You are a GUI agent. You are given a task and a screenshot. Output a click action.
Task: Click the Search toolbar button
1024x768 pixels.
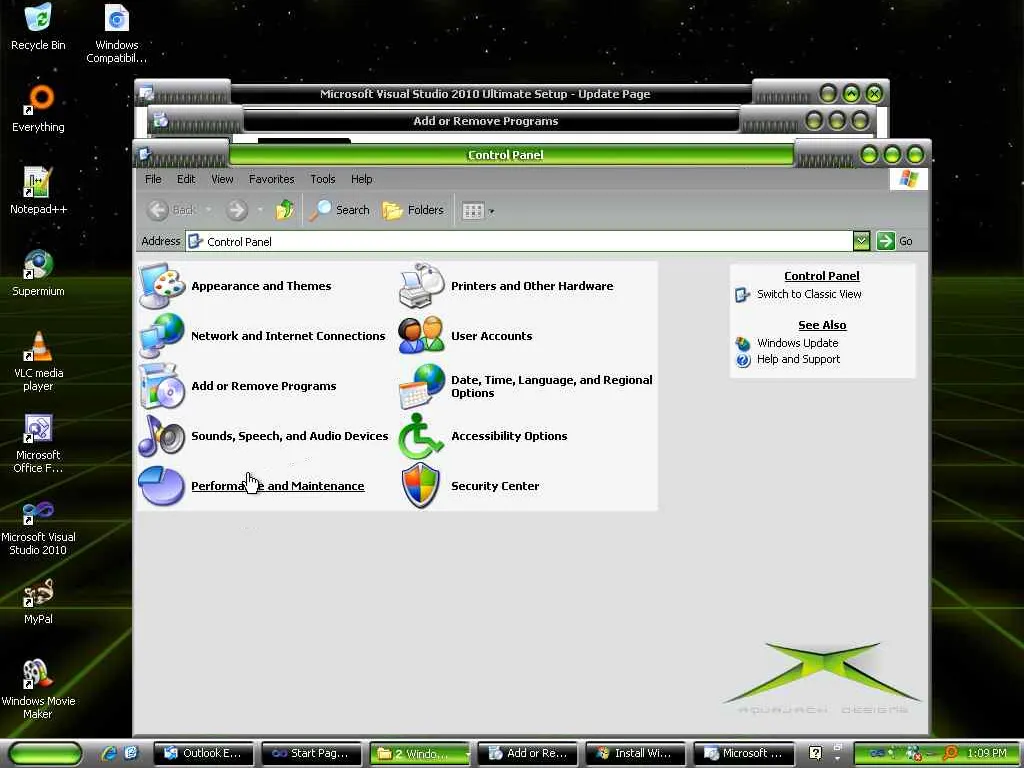coord(340,210)
